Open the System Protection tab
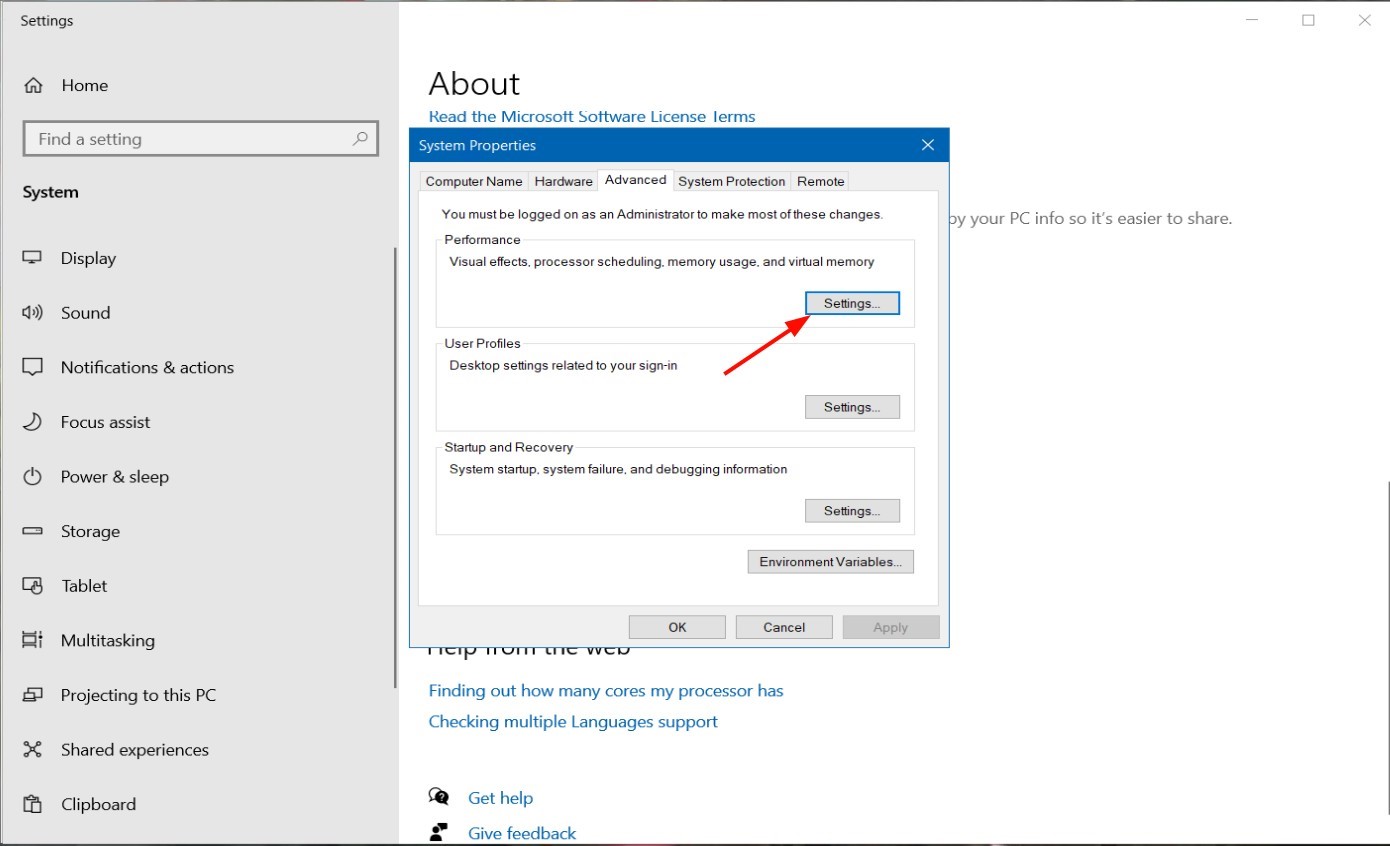 [731, 181]
